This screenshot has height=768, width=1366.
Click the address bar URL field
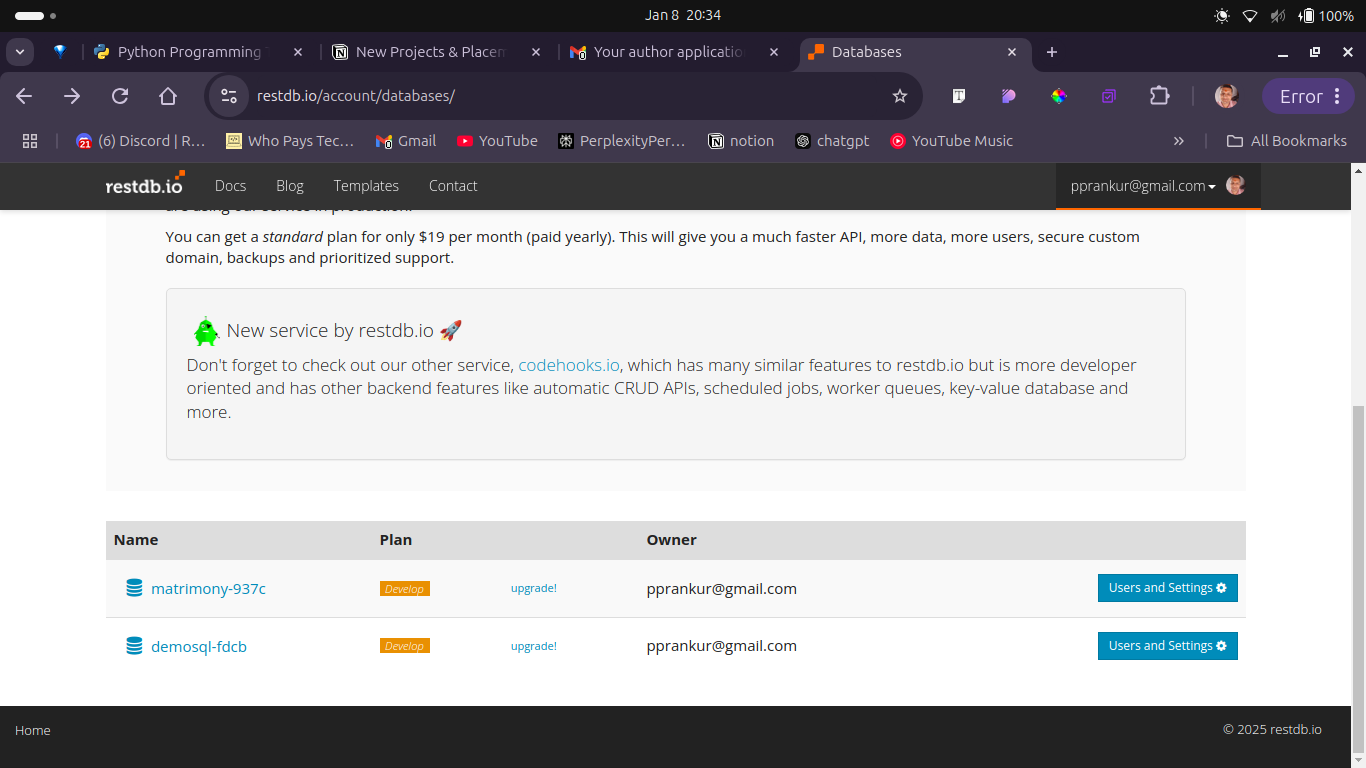pyautogui.click(x=565, y=96)
